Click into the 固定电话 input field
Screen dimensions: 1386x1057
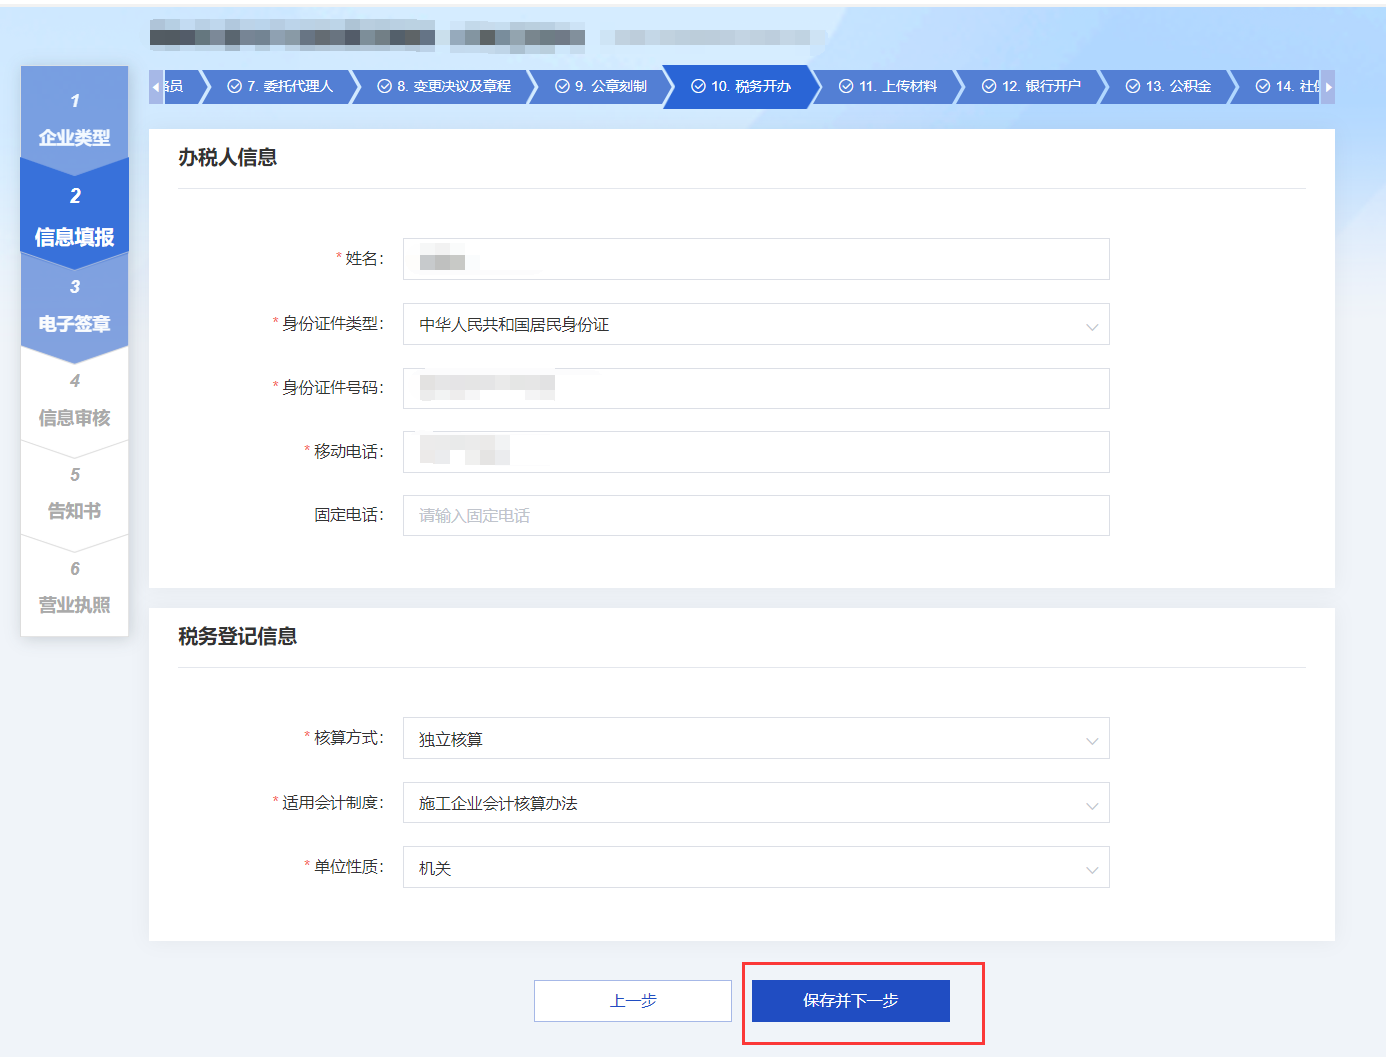coord(755,516)
